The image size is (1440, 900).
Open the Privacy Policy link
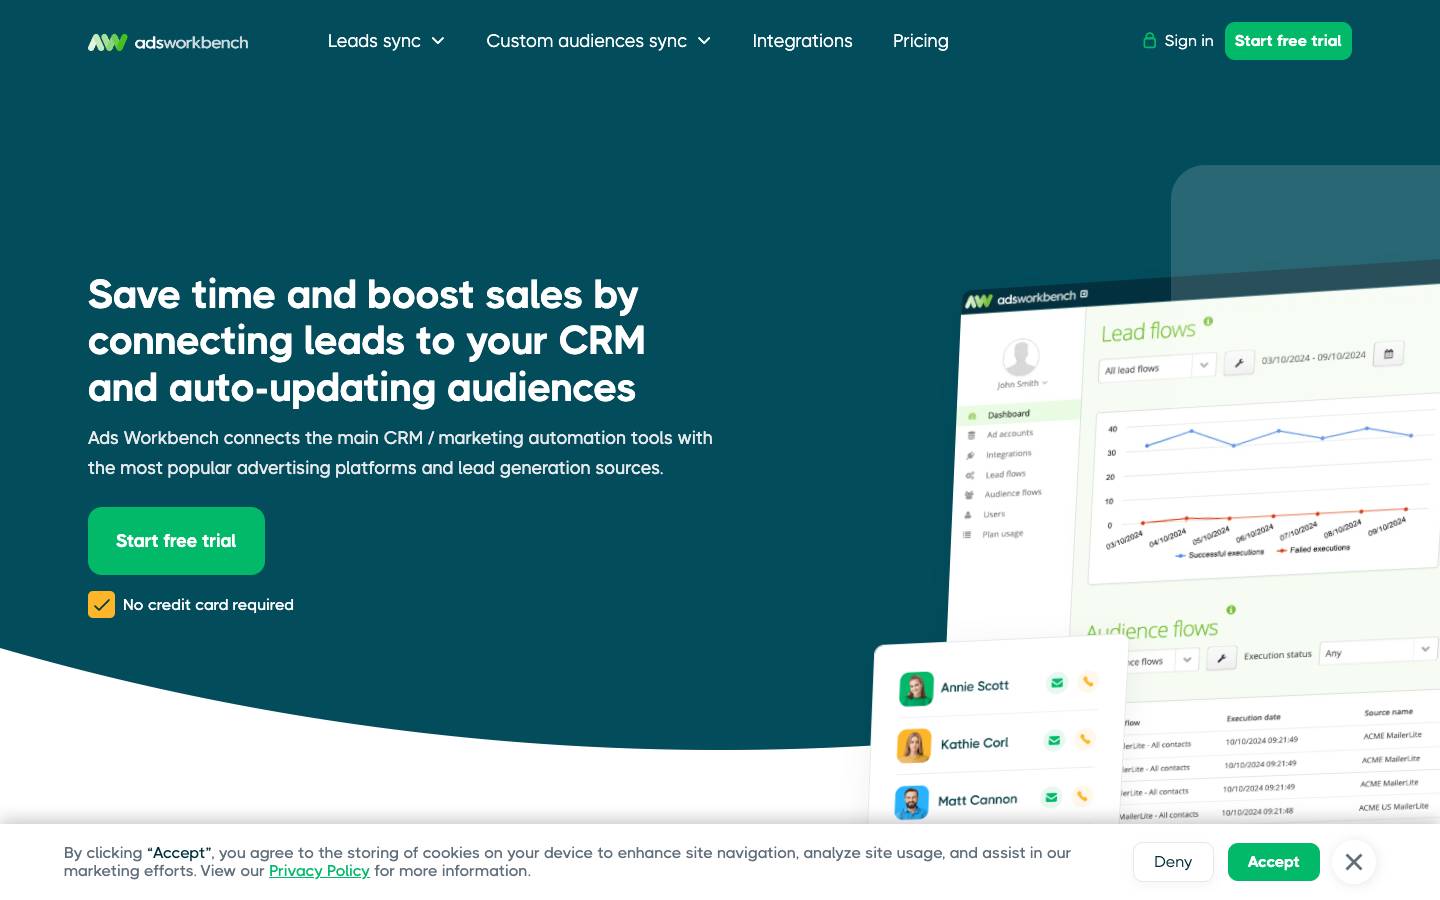[319, 871]
